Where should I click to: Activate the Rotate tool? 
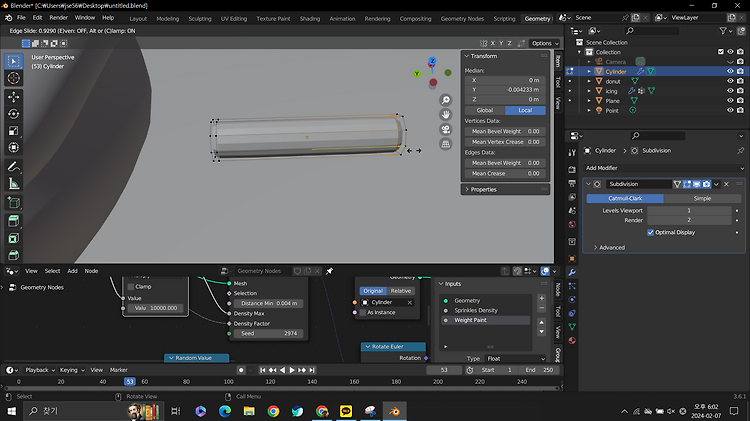[x=14, y=114]
